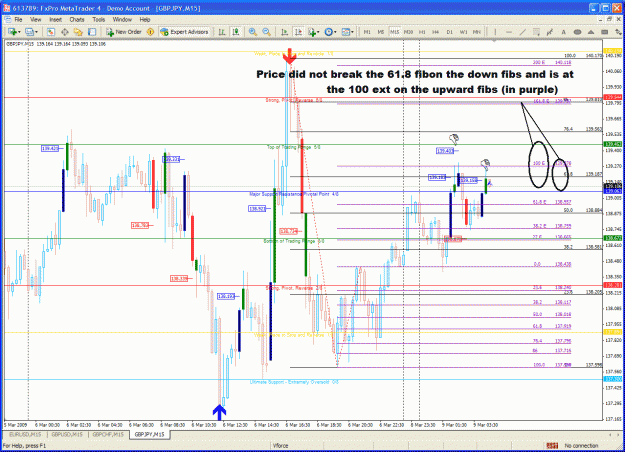This screenshot has height=452, width=625.
Task: Toggle chart auto scroll
Action: pyautogui.click(x=285, y=32)
